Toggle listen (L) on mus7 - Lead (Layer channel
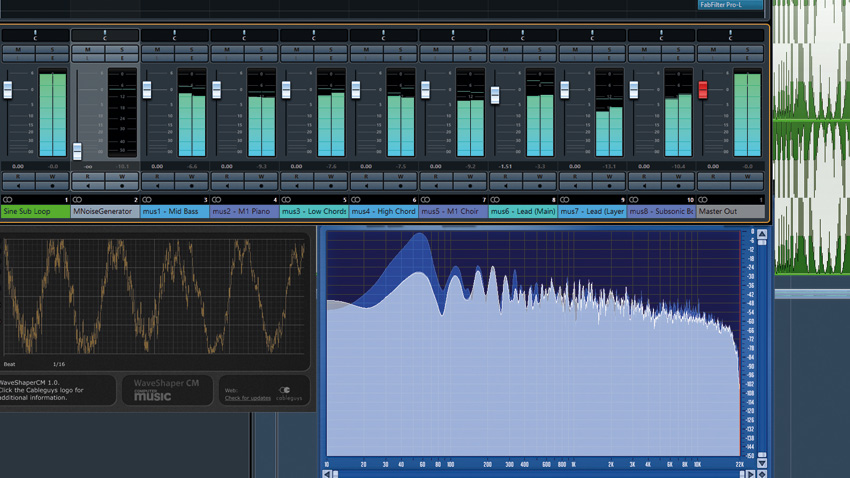 (575, 57)
